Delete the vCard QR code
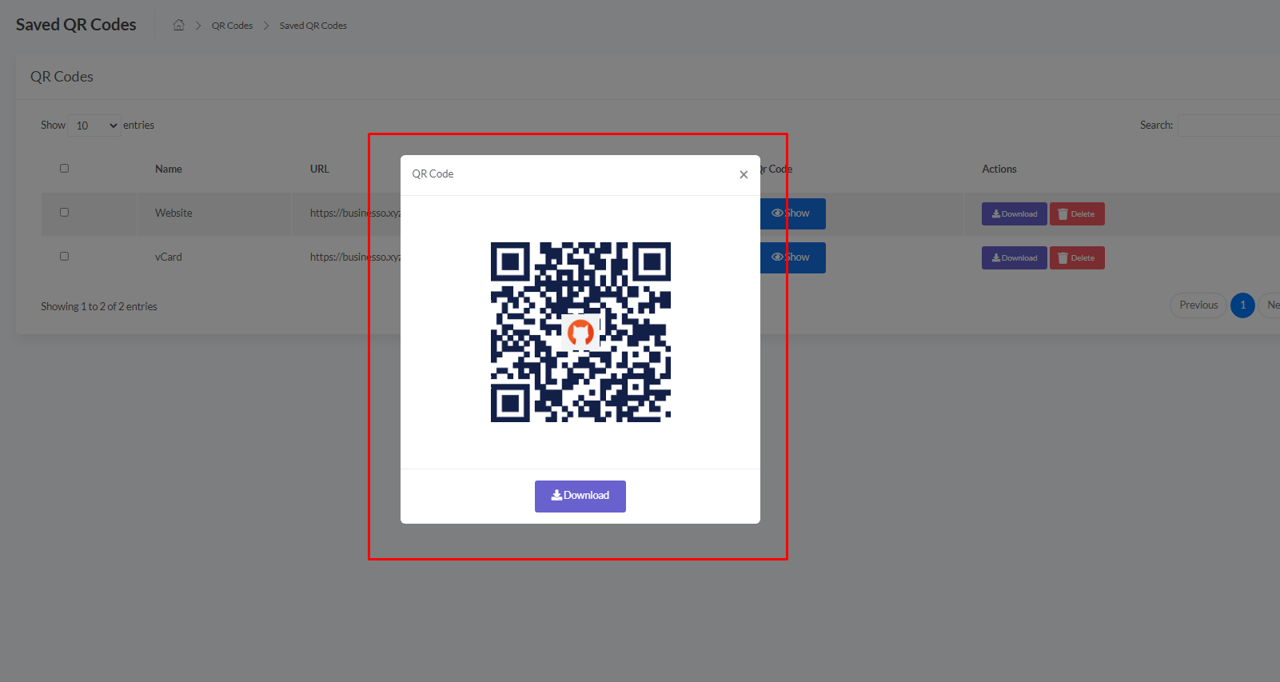The image size is (1280, 682). tap(1077, 258)
